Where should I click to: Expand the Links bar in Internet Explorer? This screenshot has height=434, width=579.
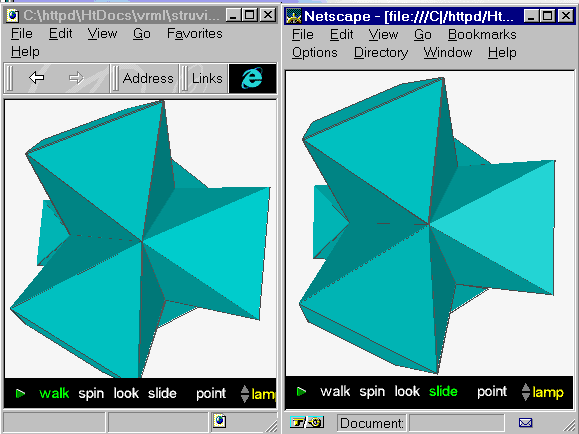coord(207,78)
